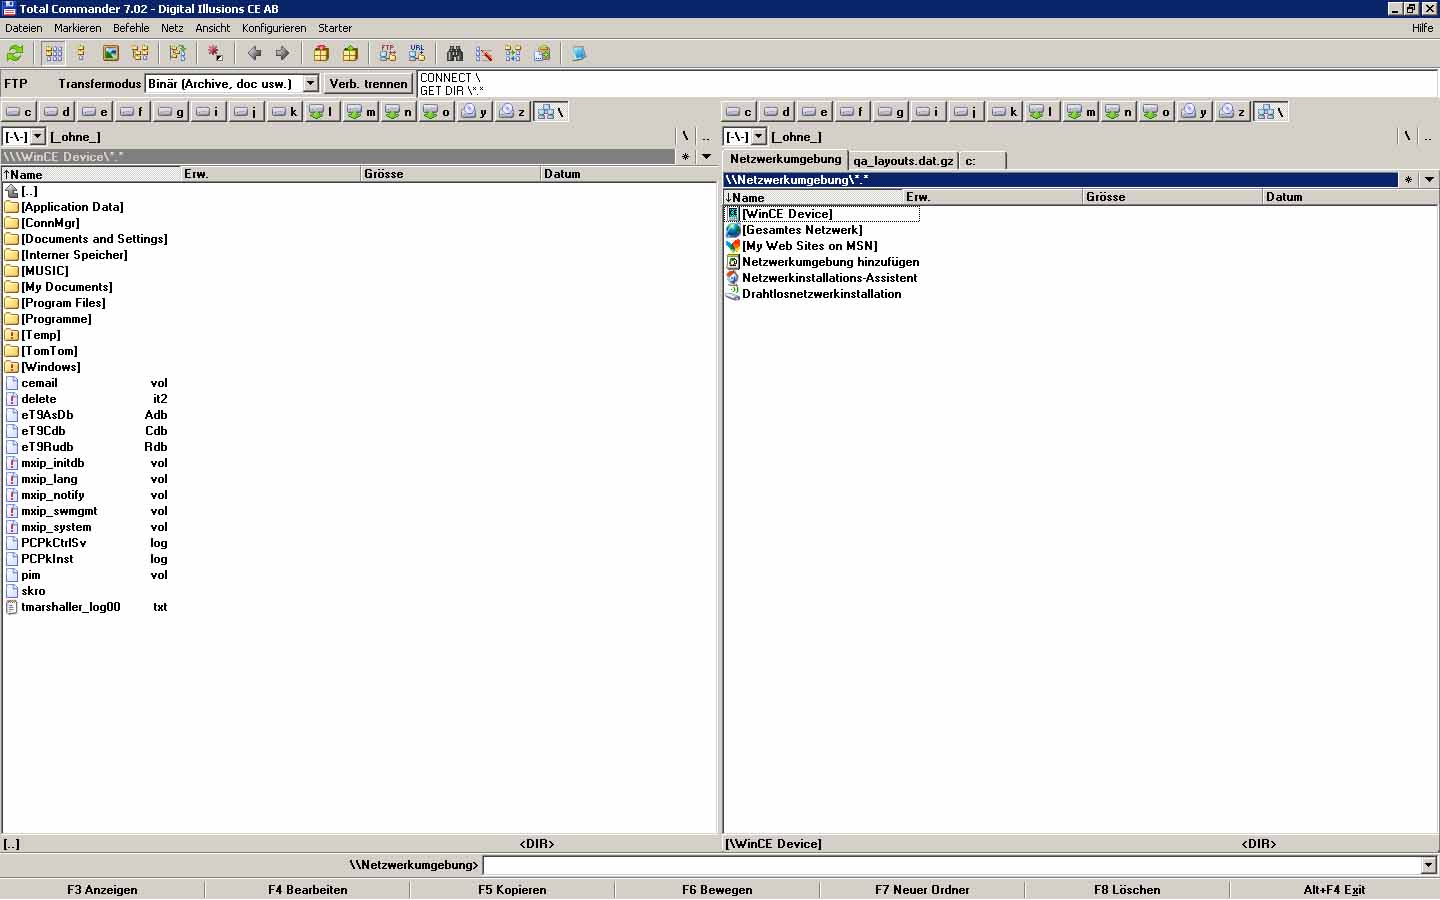Select [Gesamtes Netzwerk] in right panel

pyautogui.click(x=802, y=230)
